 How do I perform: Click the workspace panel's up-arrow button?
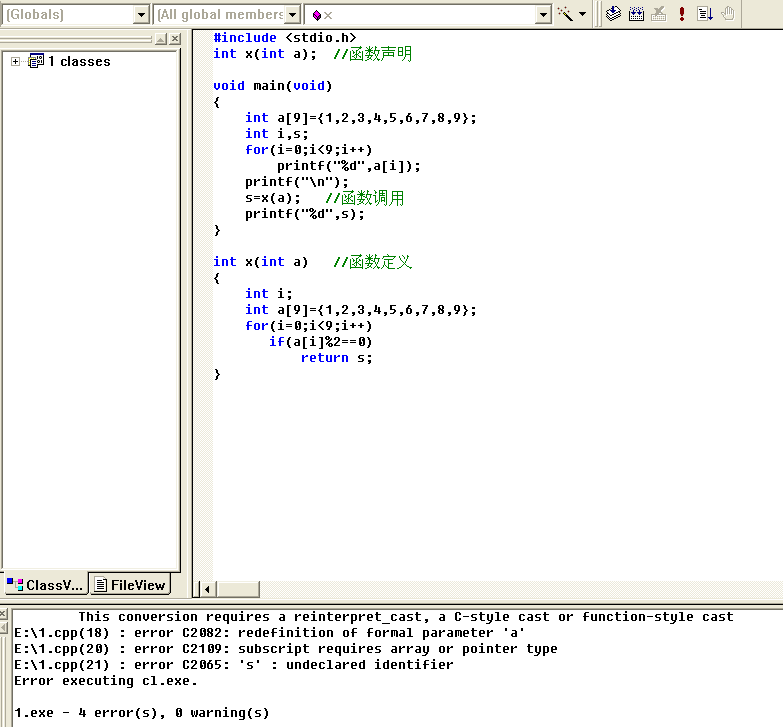pos(161,39)
